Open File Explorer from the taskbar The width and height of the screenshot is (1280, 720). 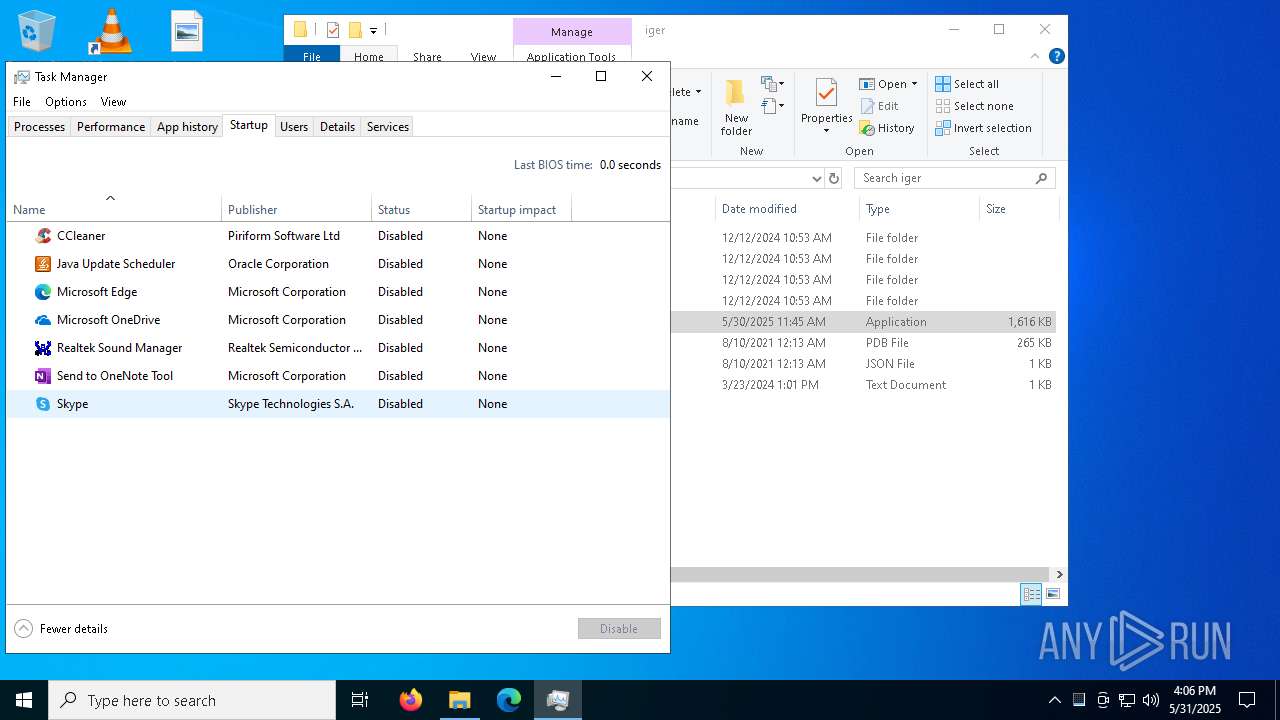[459, 700]
